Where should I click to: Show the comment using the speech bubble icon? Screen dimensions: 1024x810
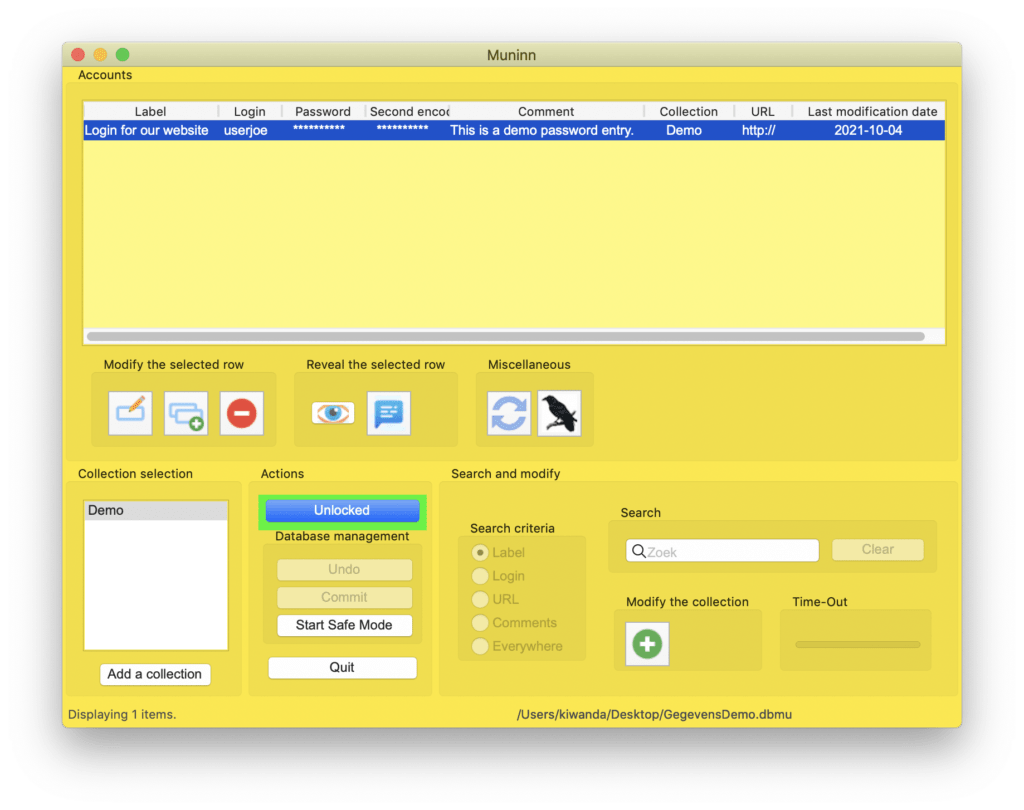point(389,413)
